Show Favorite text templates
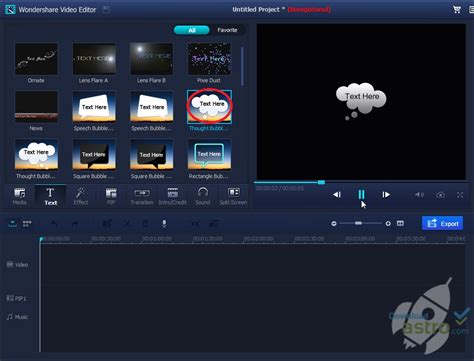 pyautogui.click(x=227, y=30)
